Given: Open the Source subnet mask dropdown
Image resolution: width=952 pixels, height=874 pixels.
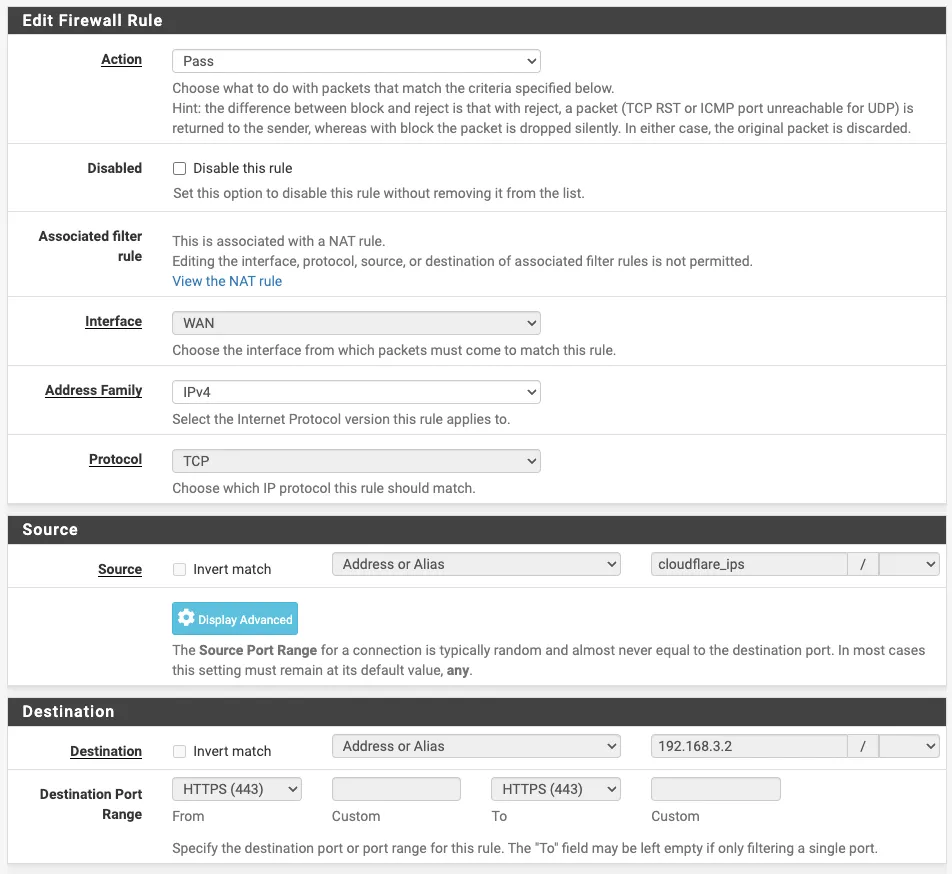Looking at the screenshot, I should pos(909,564).
